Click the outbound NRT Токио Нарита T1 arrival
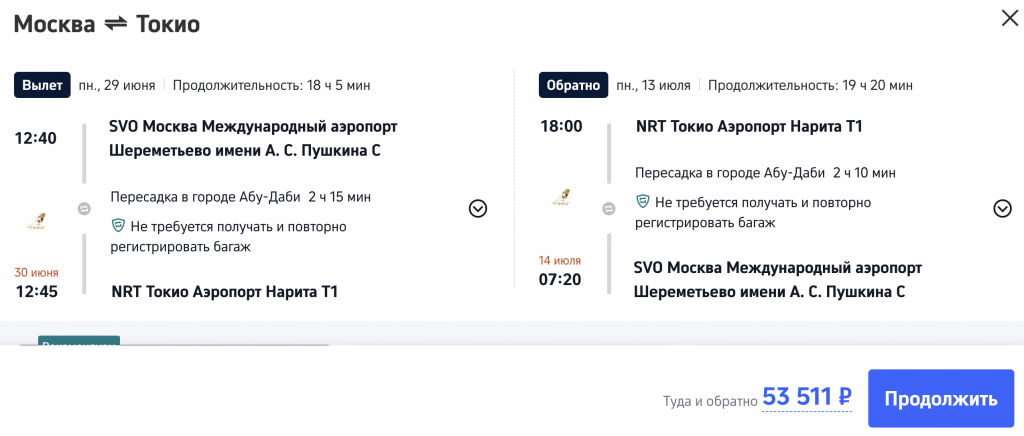Image resolution: width=1024 pixels, height=436 pixels. (x=225, y=292)
